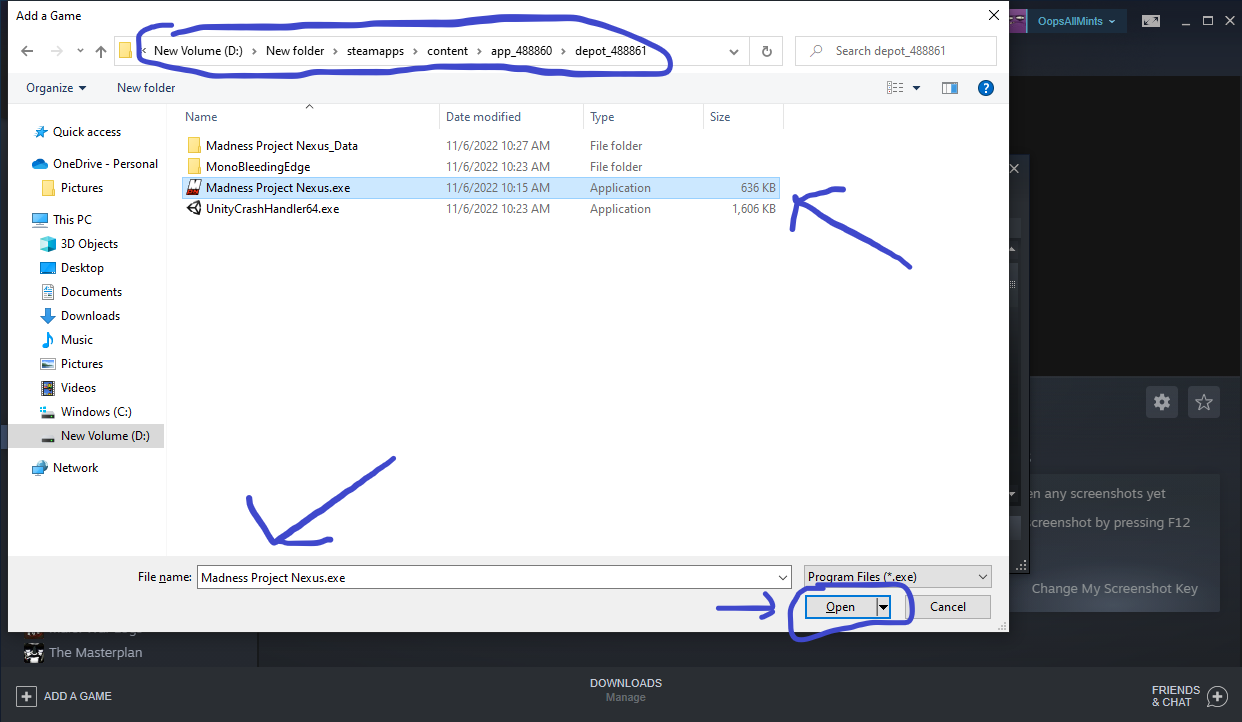The width and height of the screenshot is (1242, 722).
Task: Click the Search depot_488861 box
Action: click(896, 51)
